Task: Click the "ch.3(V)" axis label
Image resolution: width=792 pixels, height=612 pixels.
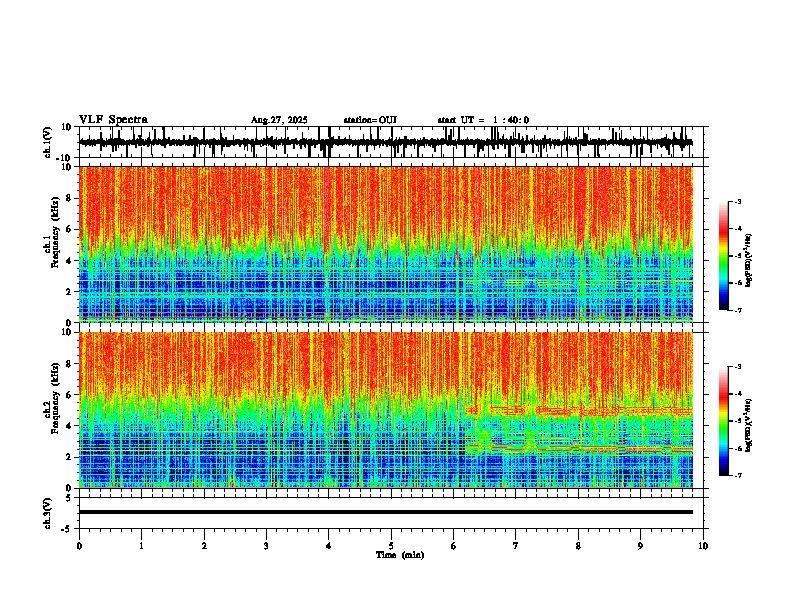Action: (x=48, y=513)
